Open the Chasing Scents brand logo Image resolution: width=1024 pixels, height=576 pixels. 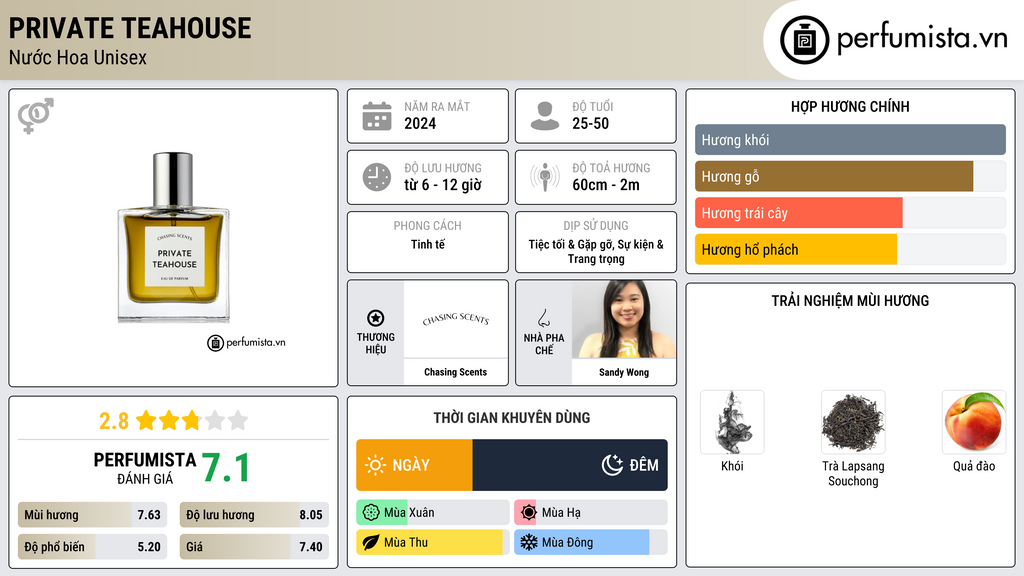(x=456, y=319)
